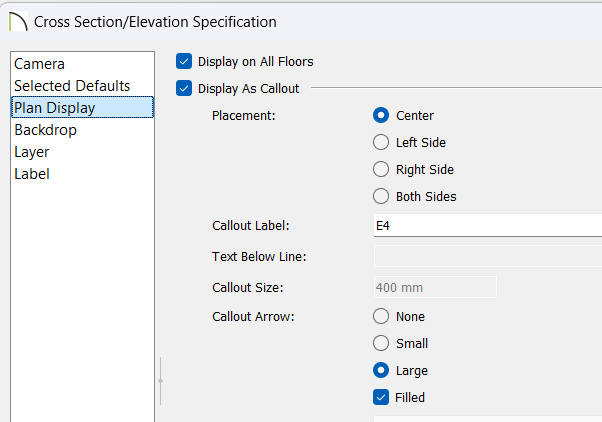Click the Callout Size field showing 400 mm

point(435,287)
